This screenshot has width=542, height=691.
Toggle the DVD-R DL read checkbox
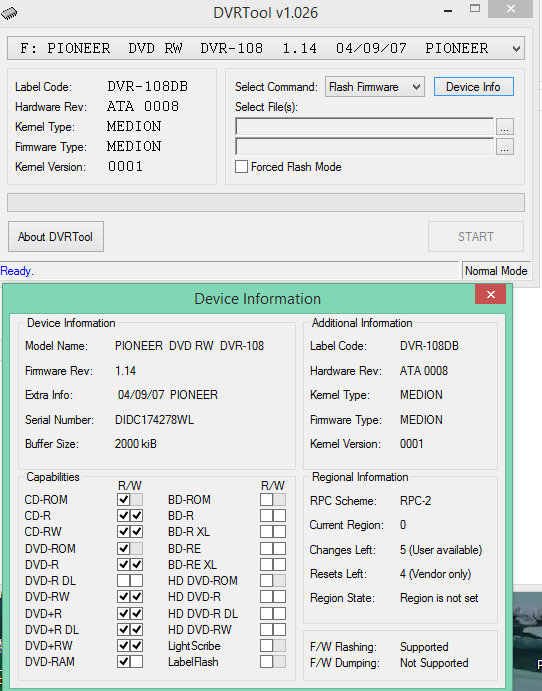[123, 580]
